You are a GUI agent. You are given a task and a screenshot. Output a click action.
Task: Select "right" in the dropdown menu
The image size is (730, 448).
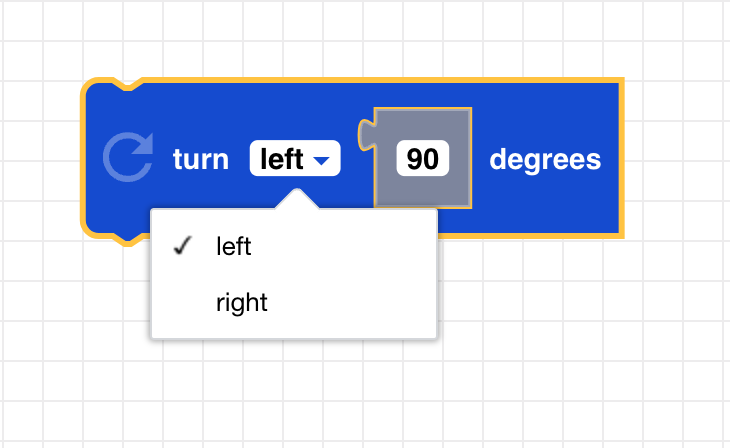pyautogui.click(x=242, y=302)
